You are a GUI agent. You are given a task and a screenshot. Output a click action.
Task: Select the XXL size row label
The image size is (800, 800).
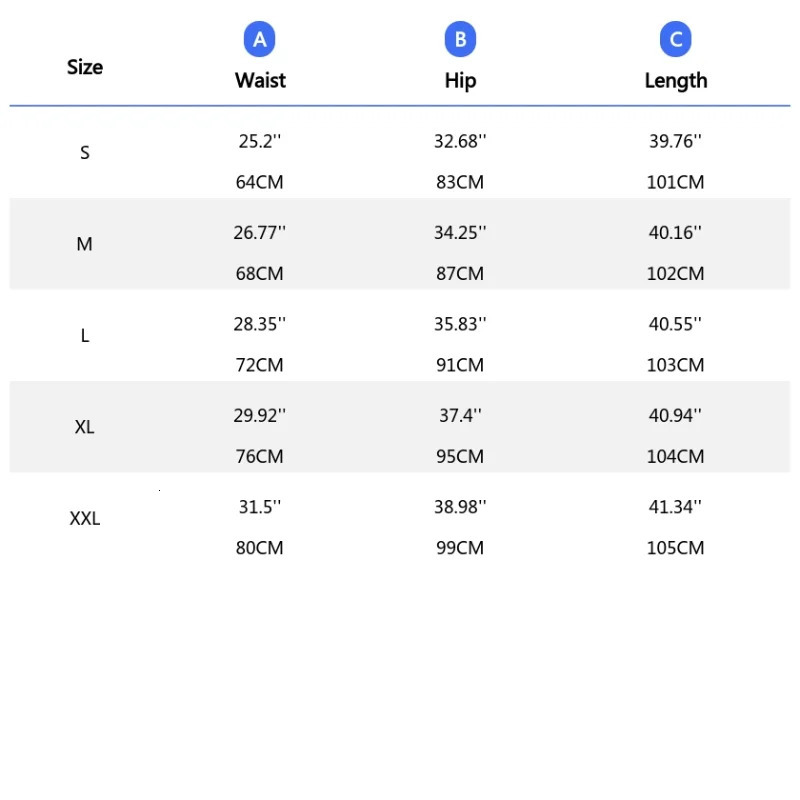click(85, 519)
